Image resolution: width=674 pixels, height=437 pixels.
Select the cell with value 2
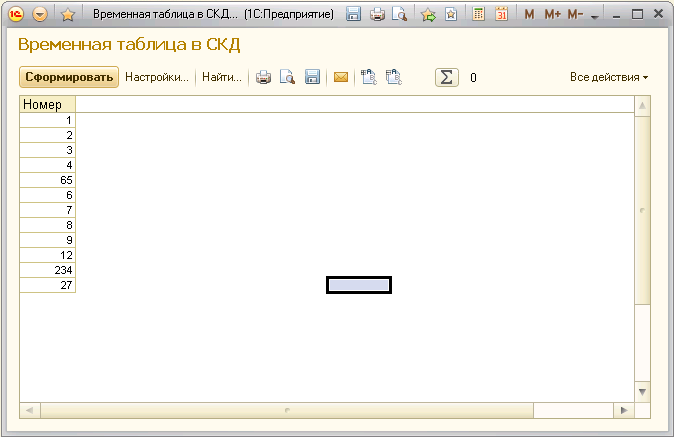pyautogui.click(x=48, y=135)
